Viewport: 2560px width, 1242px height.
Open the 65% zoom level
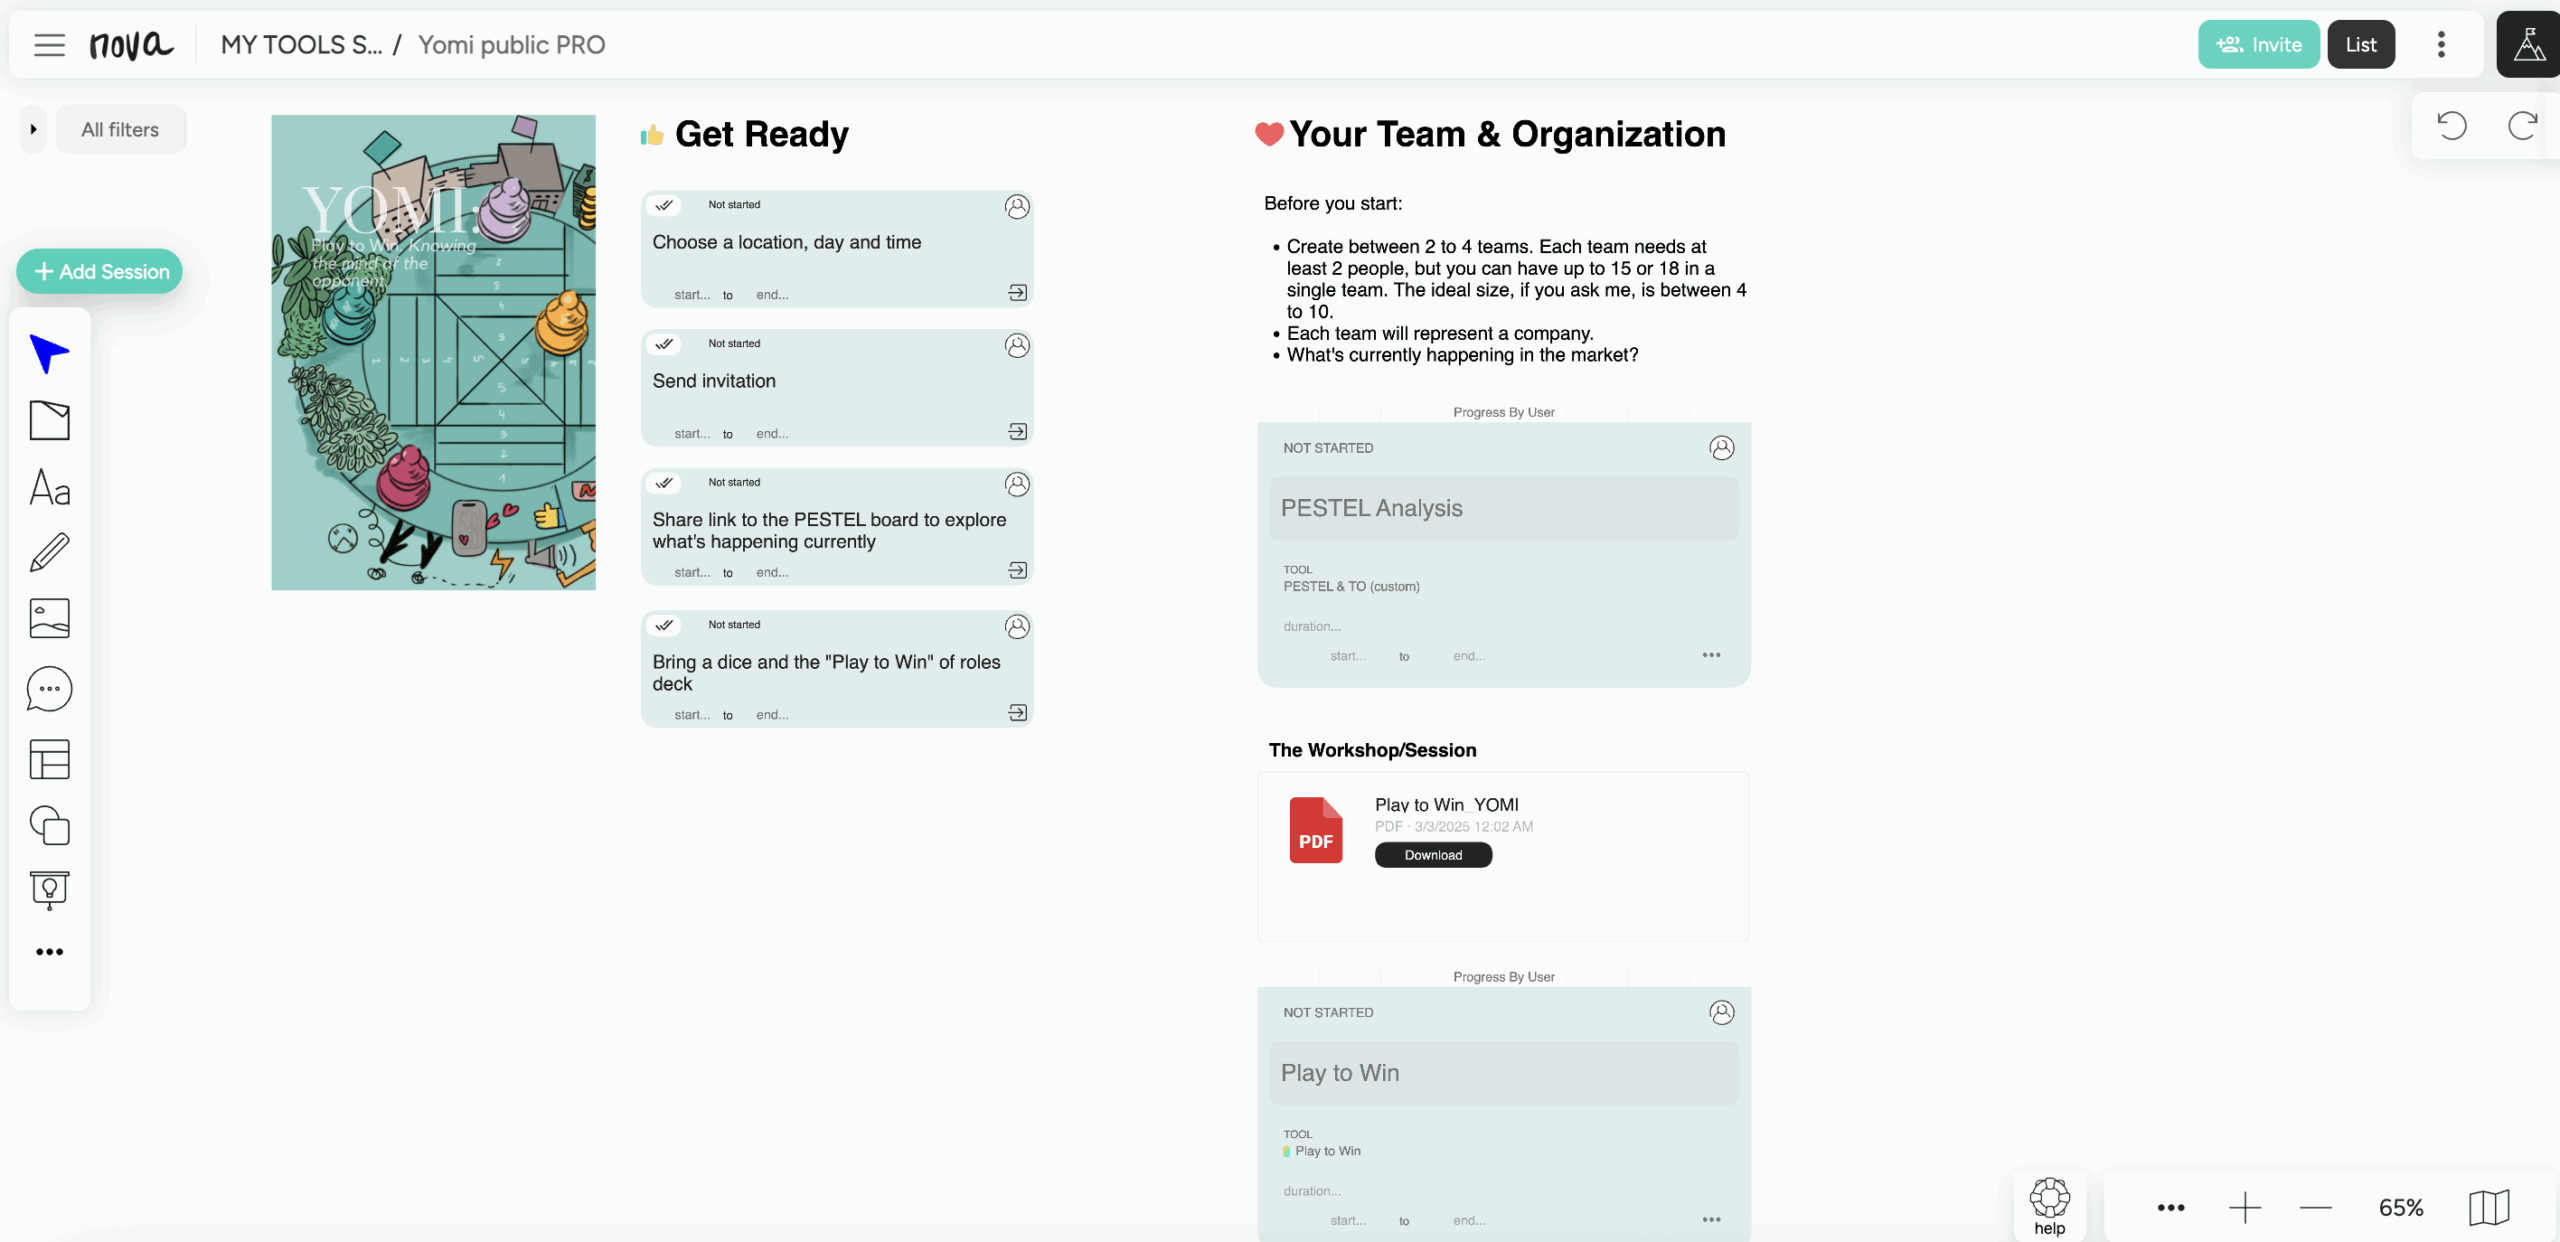(2401, 1208)
